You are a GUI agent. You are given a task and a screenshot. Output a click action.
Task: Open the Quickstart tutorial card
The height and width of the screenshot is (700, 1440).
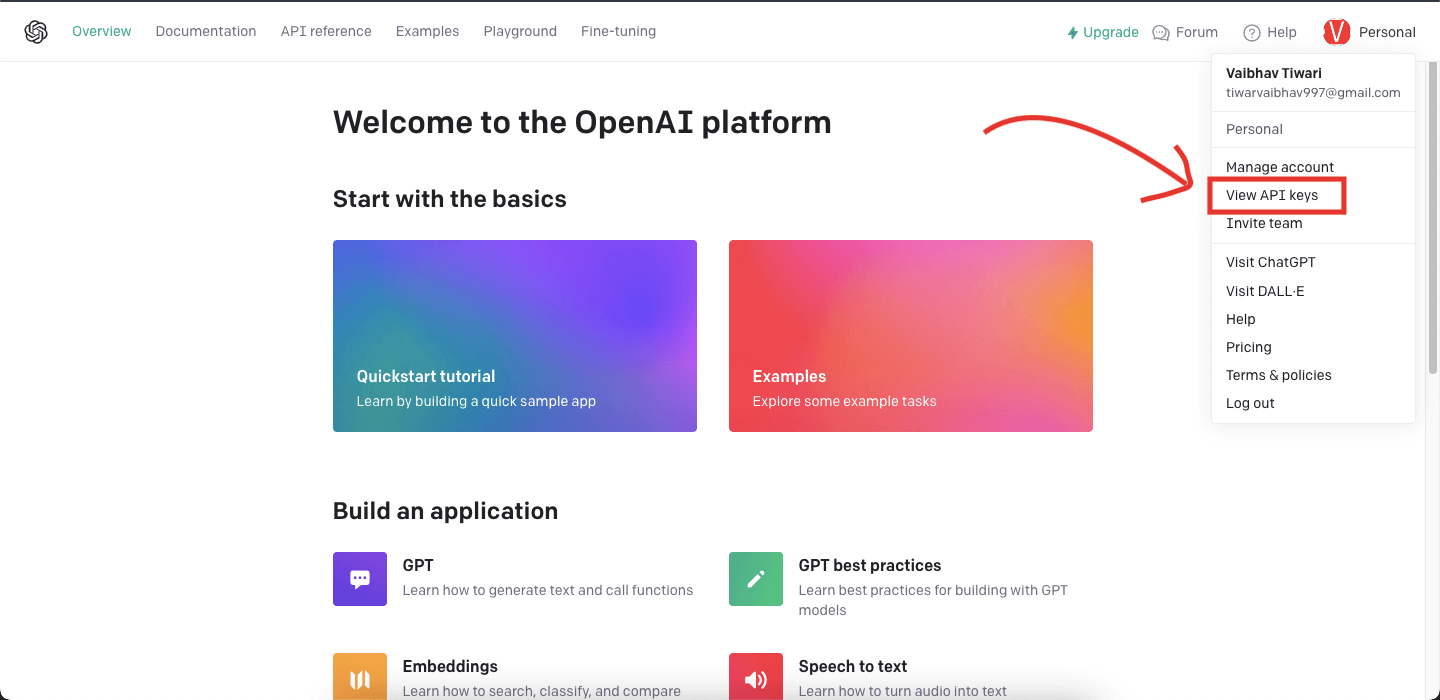coord(515,336)
